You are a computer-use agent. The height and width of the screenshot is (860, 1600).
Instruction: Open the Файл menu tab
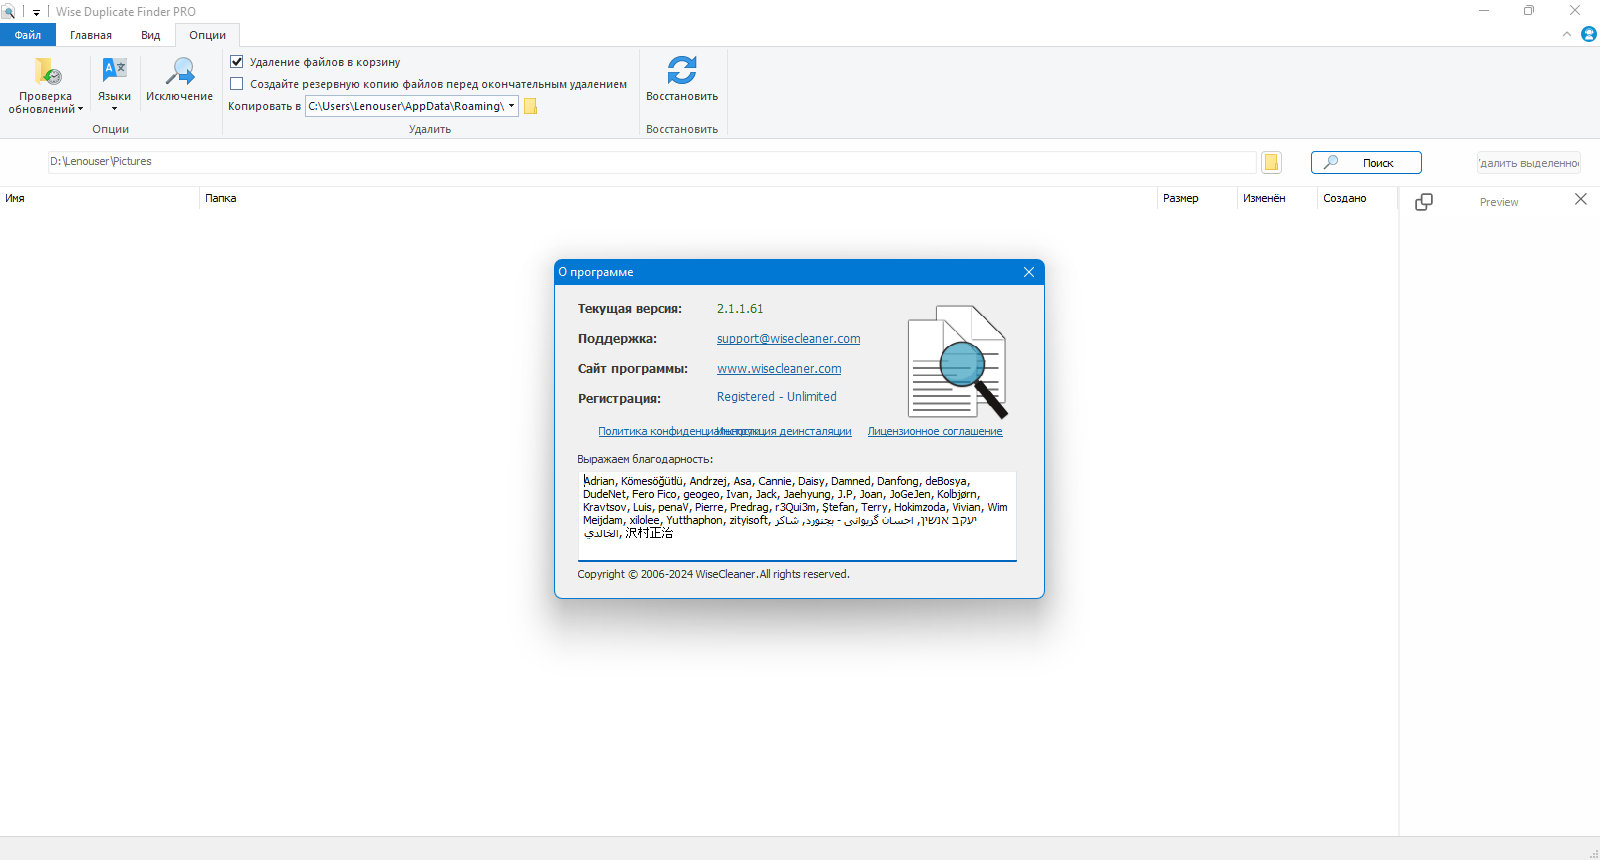pyautogui.click(x=28, y=35)
